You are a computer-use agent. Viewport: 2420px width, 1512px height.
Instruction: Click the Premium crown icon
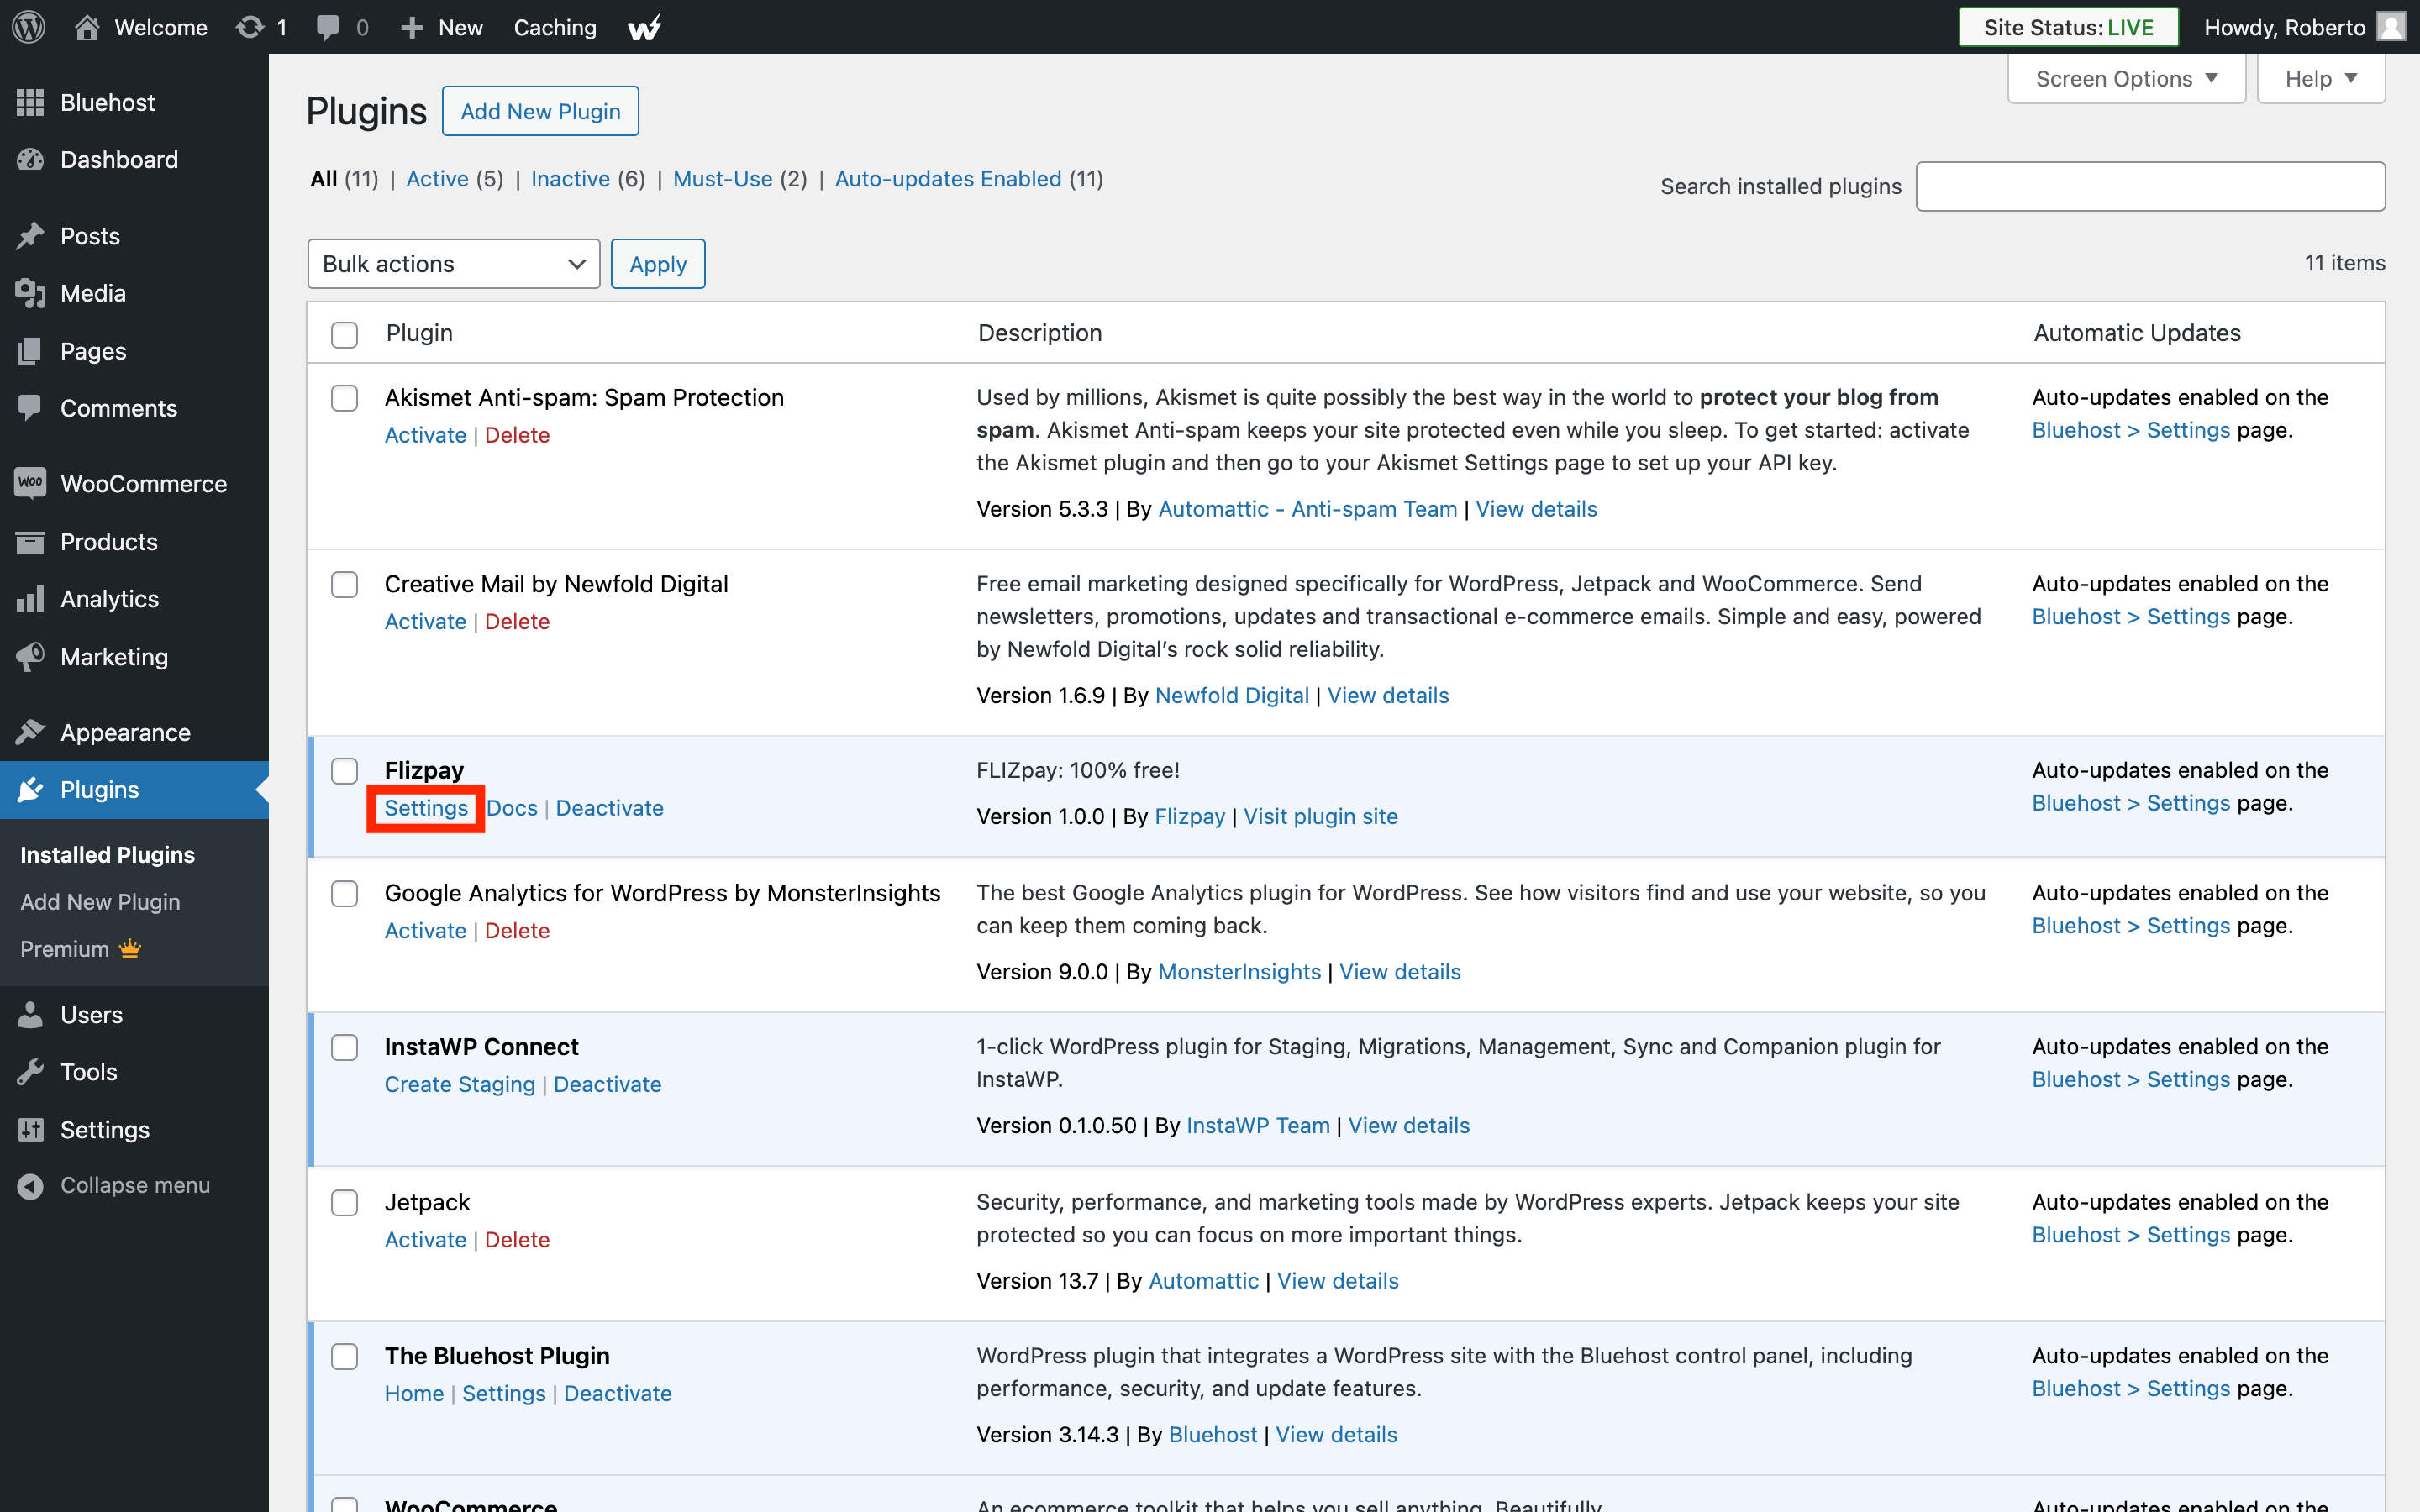point(130,948)
